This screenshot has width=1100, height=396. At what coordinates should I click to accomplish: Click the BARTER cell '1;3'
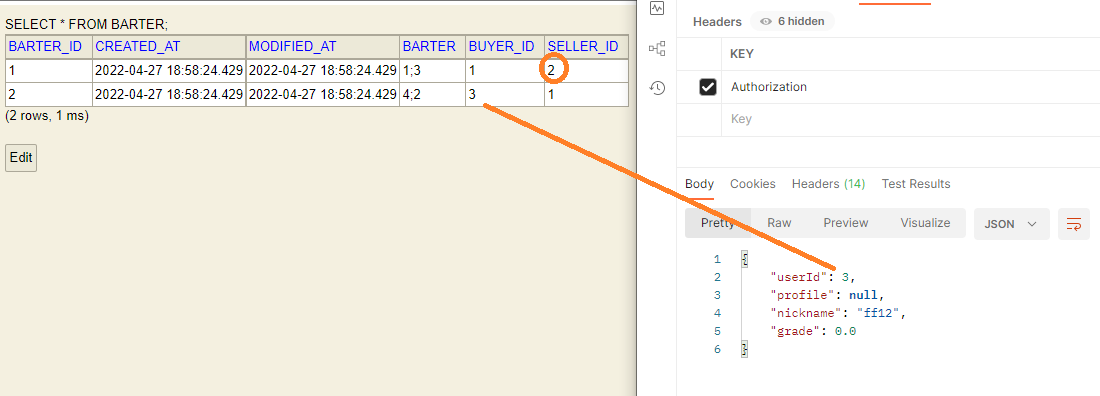(433, 70)
